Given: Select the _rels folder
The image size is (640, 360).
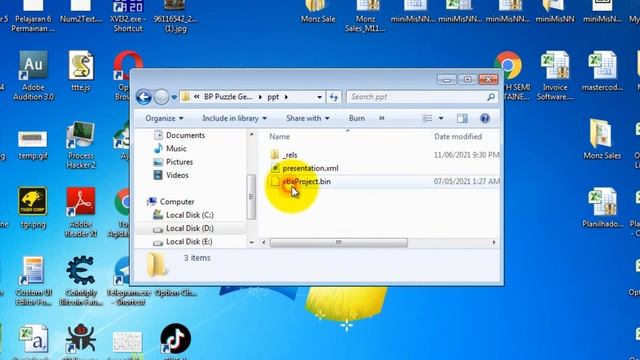Looking at the screenshot, I should pos(290,155).
